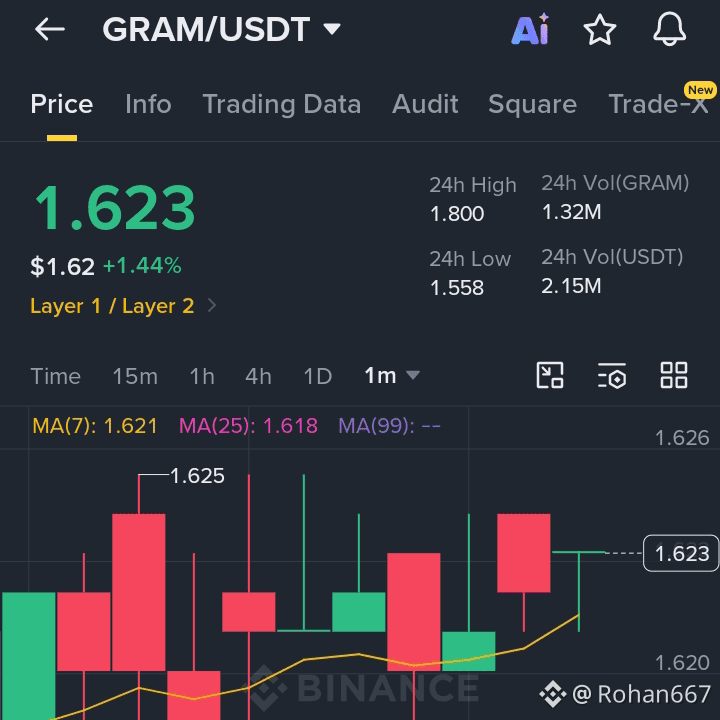720x720 pixels.
Task: Open chart indicator settings icon
Action: [612, 375]
